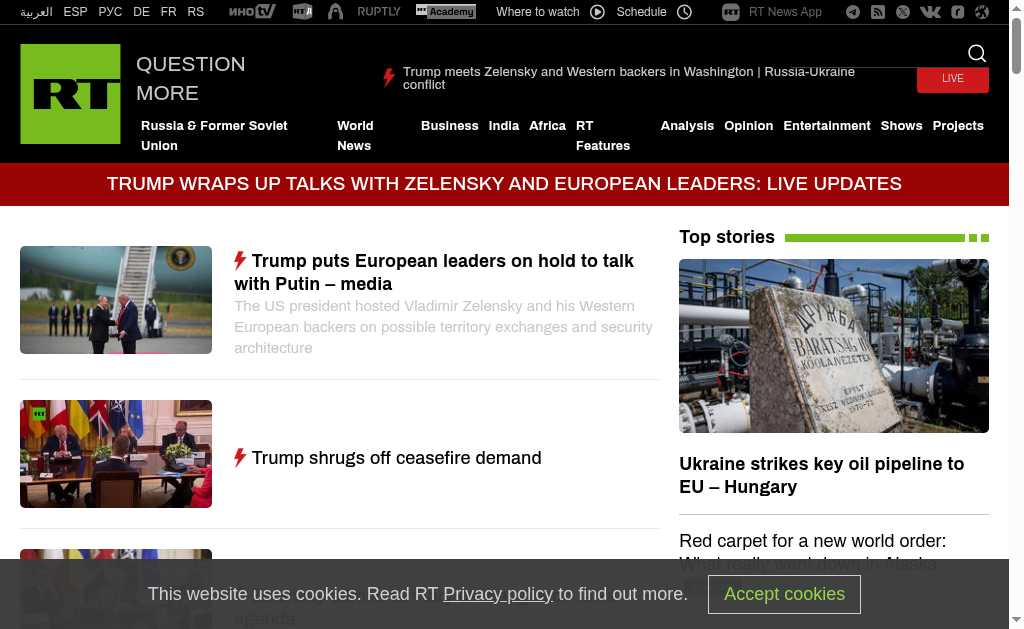This screenshot has height=629, width=1024.
Task: Accept cookies on the banner
Action: point(784,594)
